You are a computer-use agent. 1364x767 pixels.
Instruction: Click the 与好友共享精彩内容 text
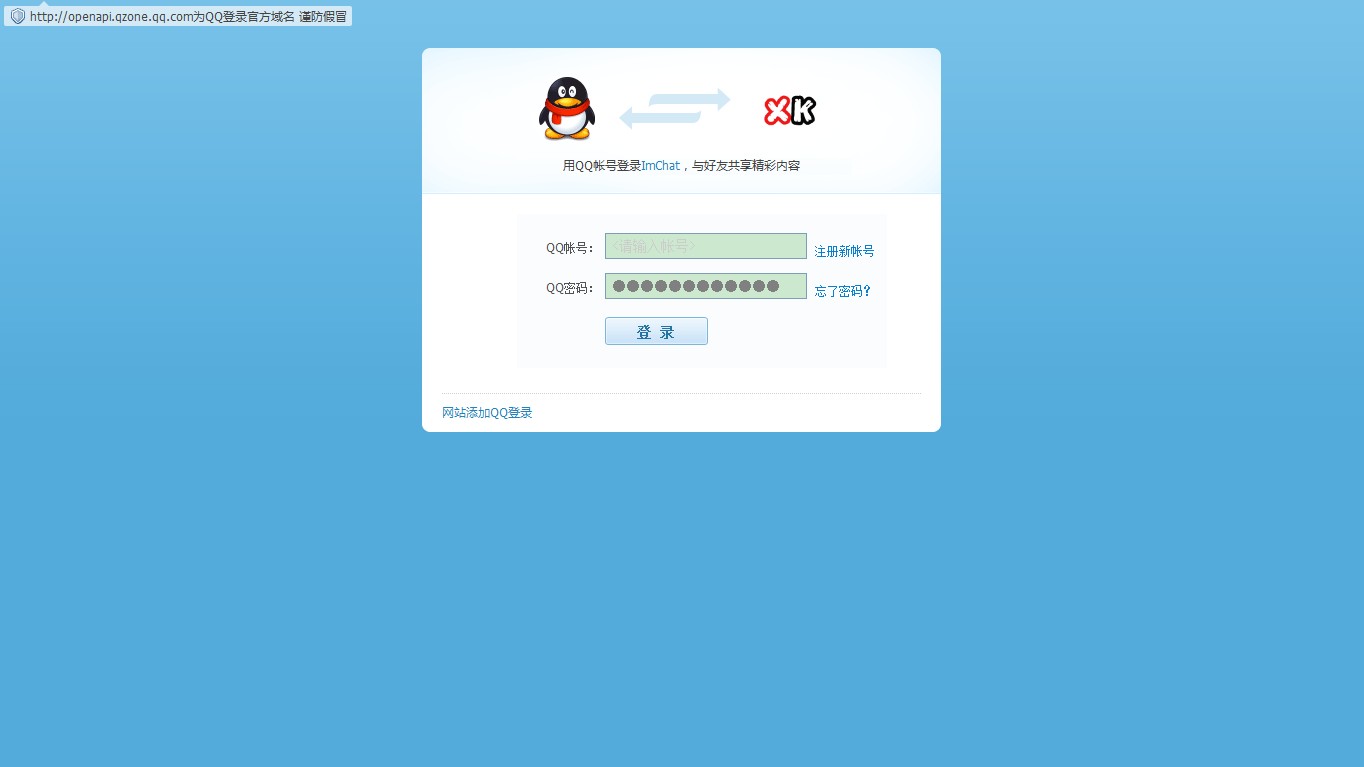tap(746, 166)
